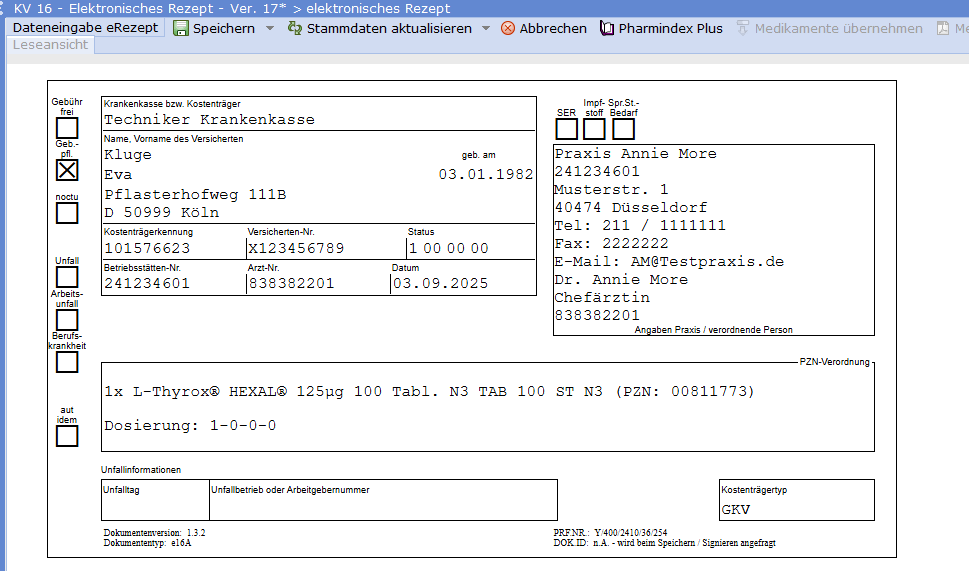This screenshot has width=969, height=571.
Task: Check the Impfstoff checkbox
Action: [595, 129]
